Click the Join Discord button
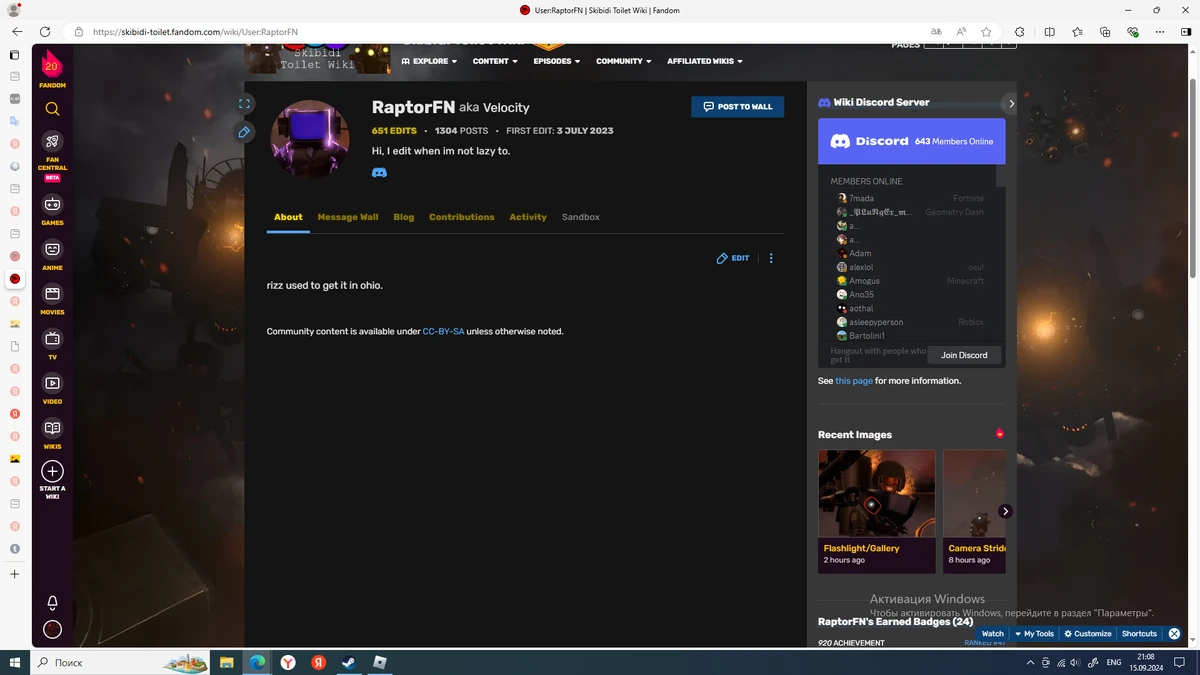1200x675 pixels. pos(963,355)
